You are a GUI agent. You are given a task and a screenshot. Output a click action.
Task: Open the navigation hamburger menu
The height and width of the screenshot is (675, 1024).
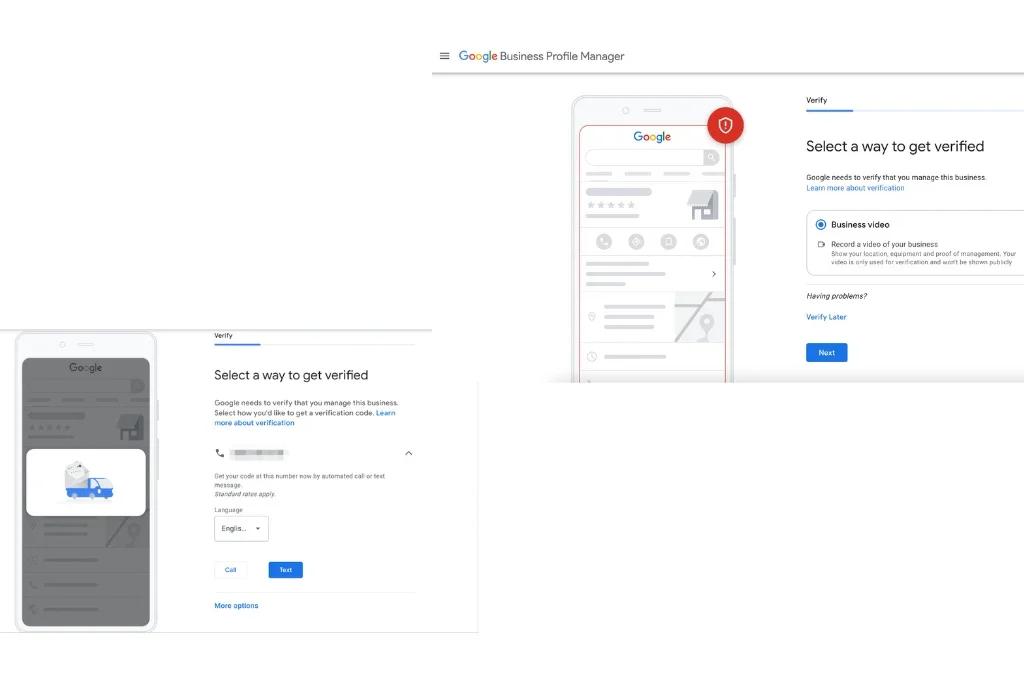pos(444,56)
